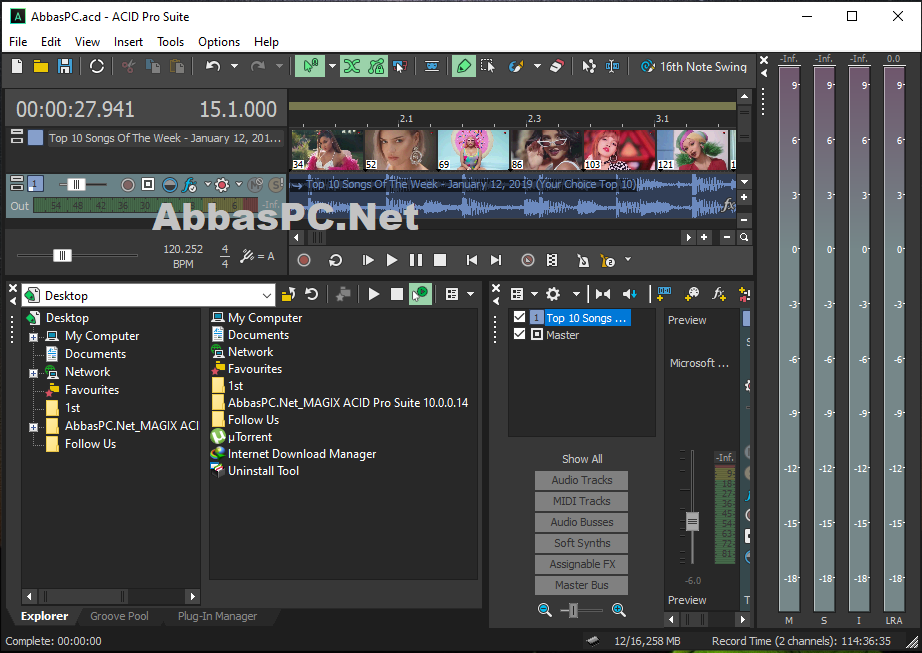The height and width of the screenshot is (653, 922).
Task: Start preview in Explorer toolbar
Action: pos(373,294)
